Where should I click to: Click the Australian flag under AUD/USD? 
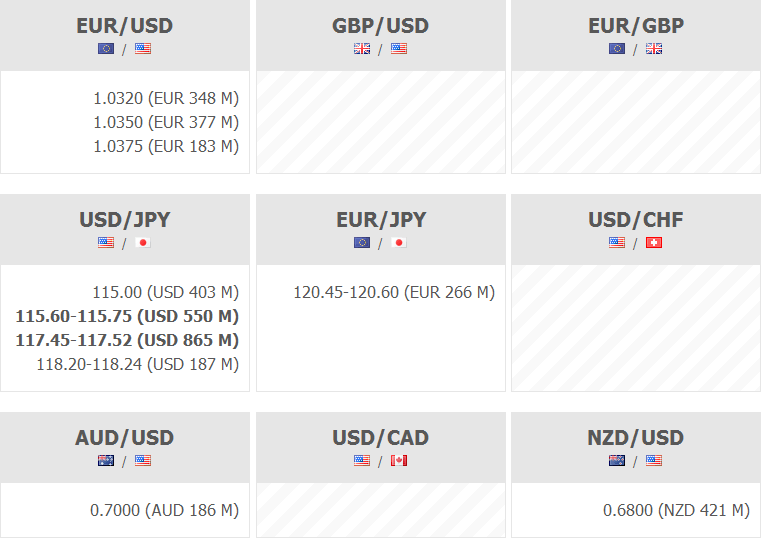[x=106, y=460]
